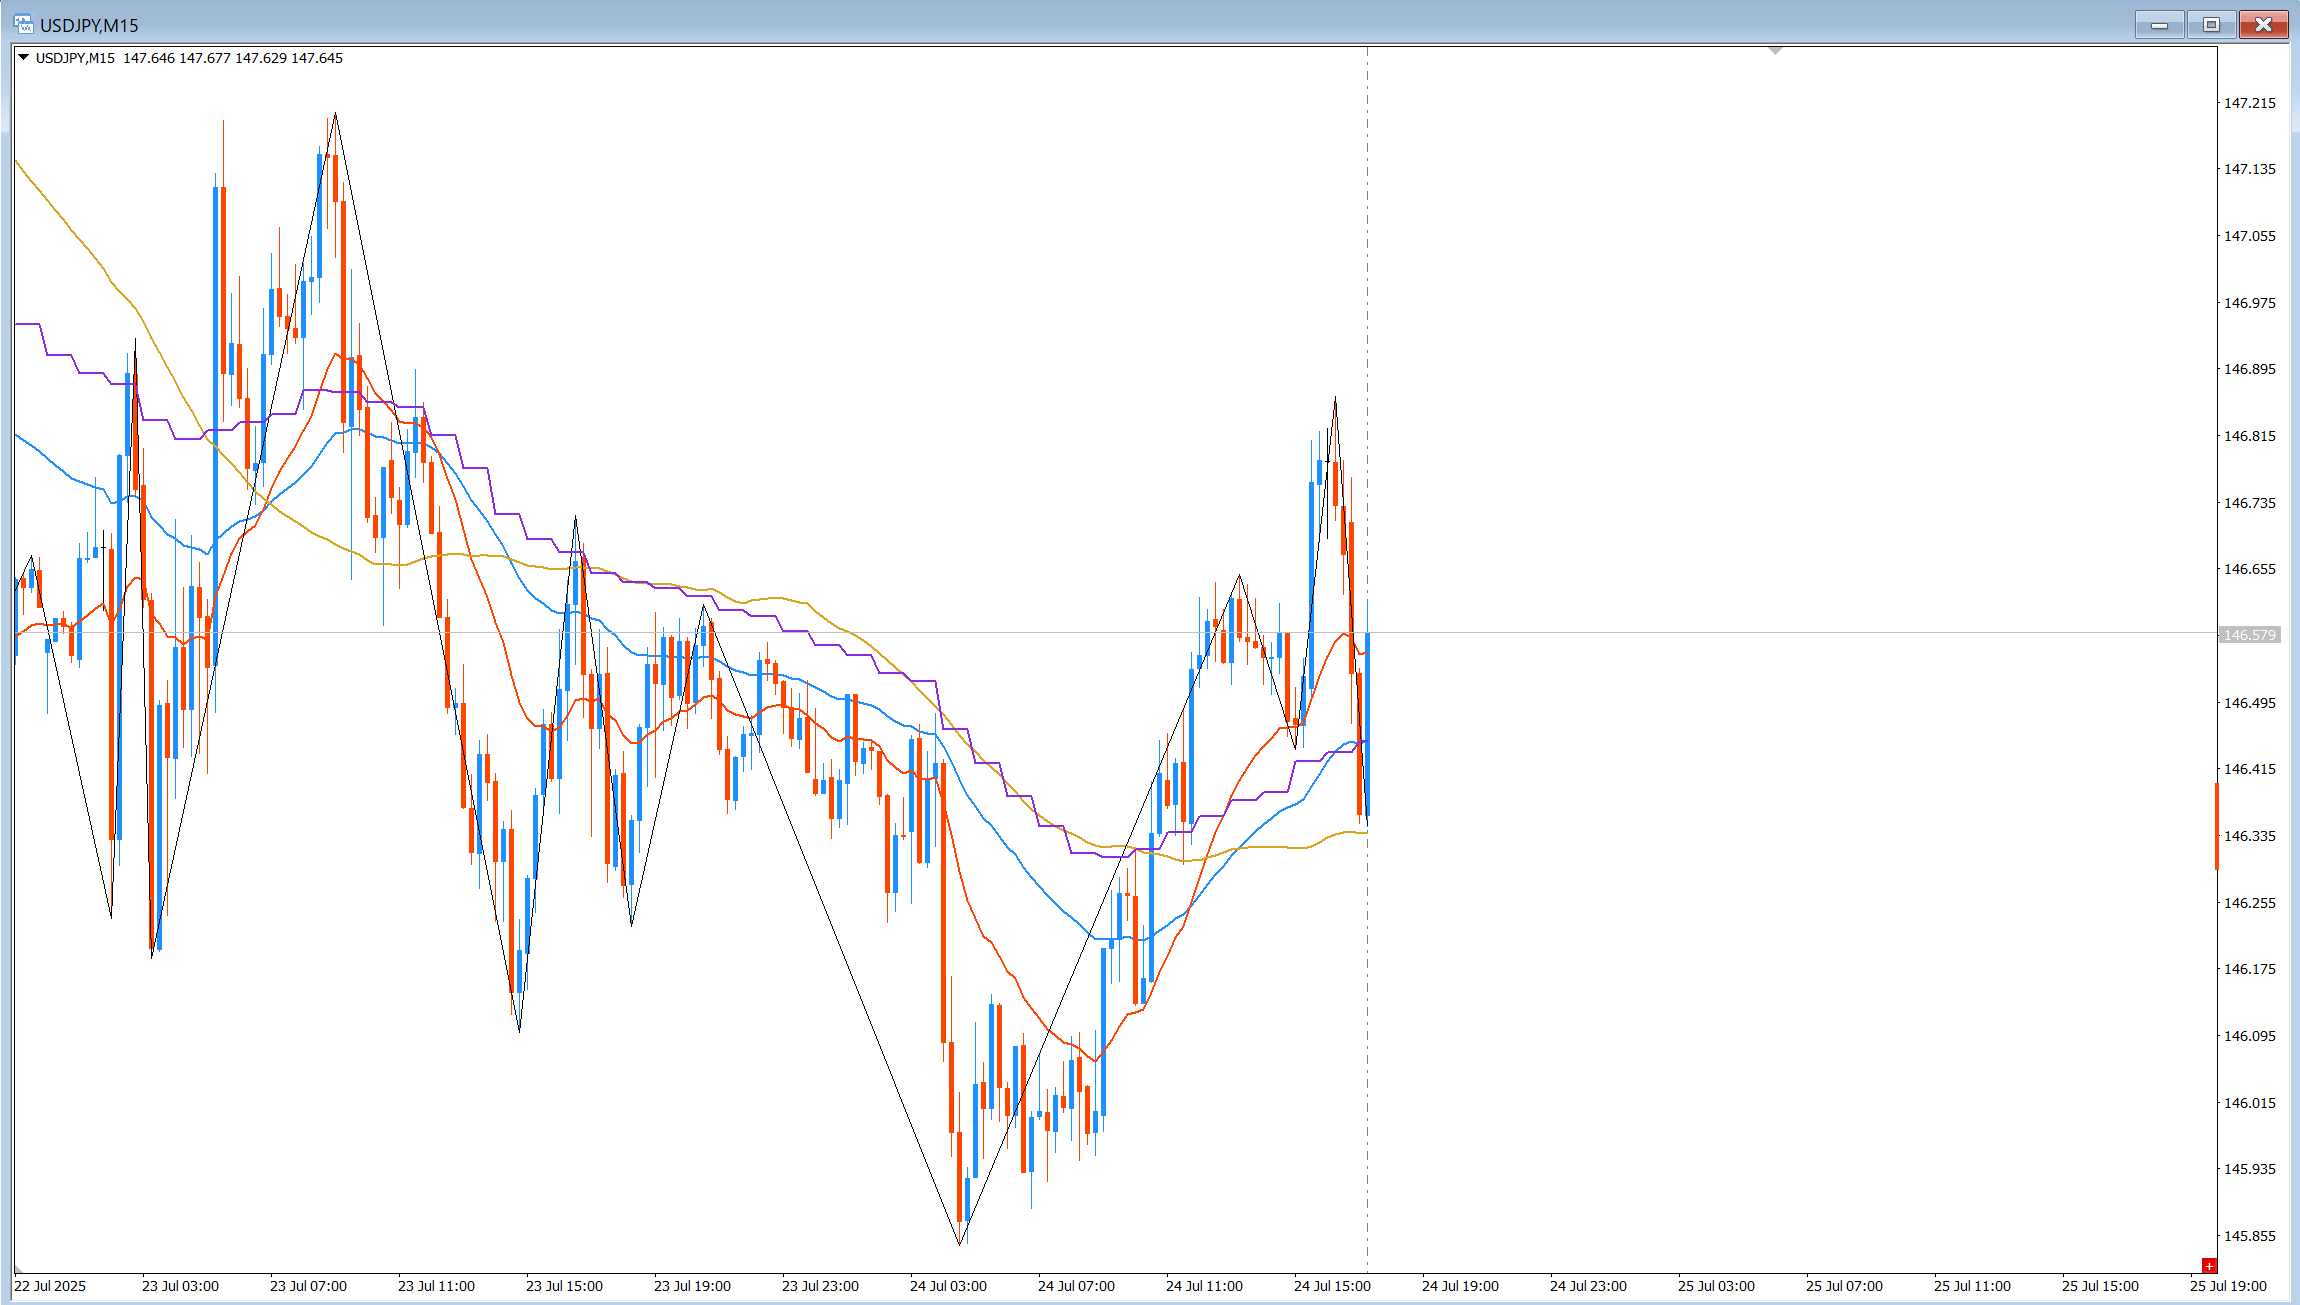Click the 23 Jul 07:00 time label
The height and width of the screenshot is (1305, 2300).
pos(308,1286)
